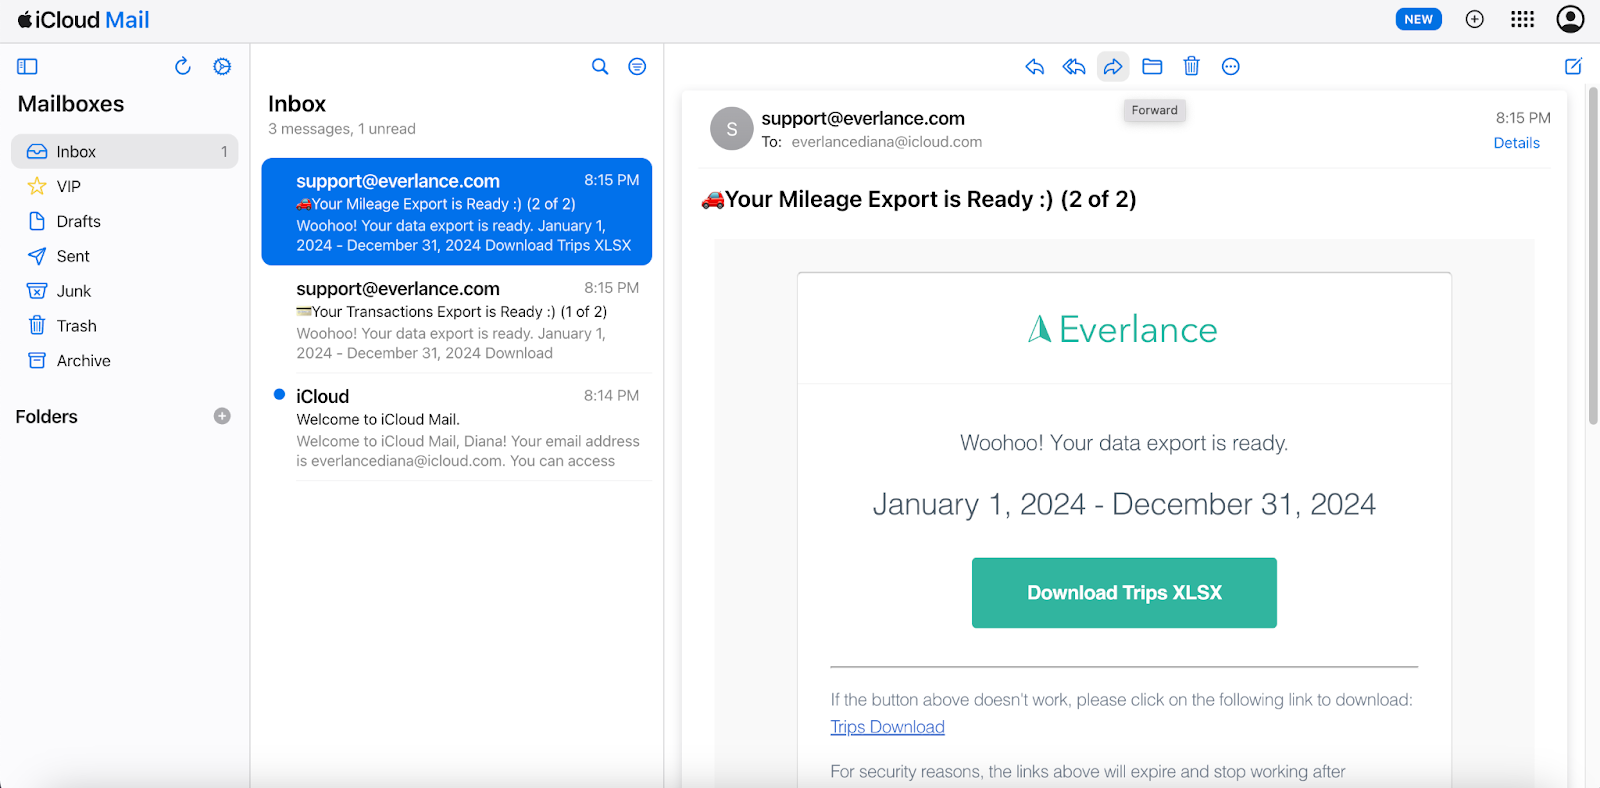The image size is (1600, 788).
Task: Open the Sent mailbox
Action: [x=125, y=256]
